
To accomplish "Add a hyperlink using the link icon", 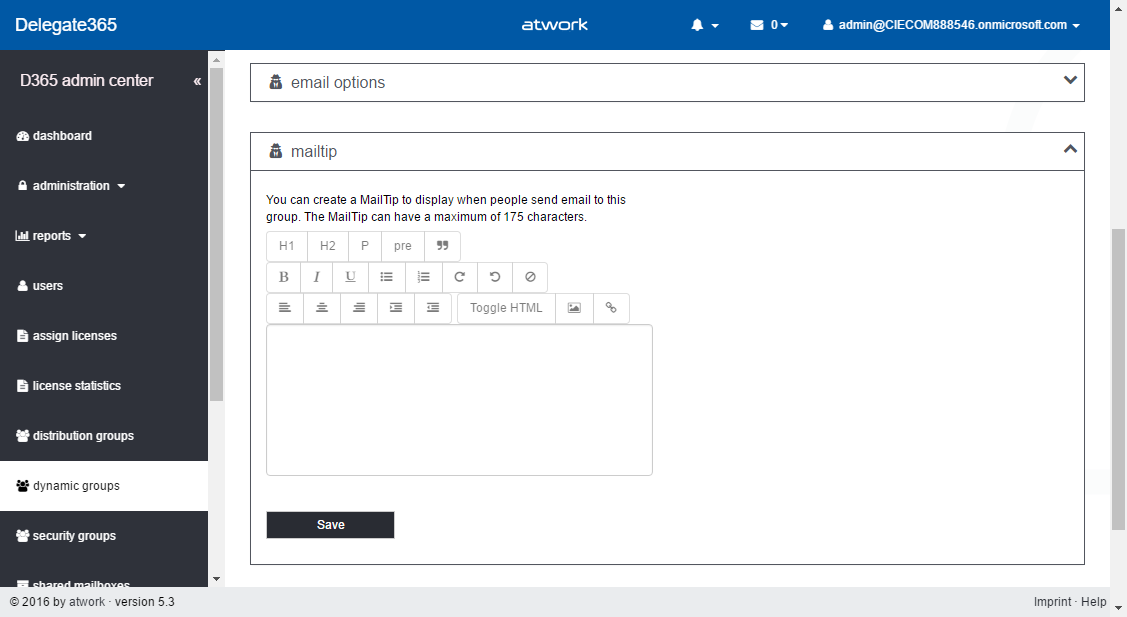I will pyautogui.click(x=611, y=308).
